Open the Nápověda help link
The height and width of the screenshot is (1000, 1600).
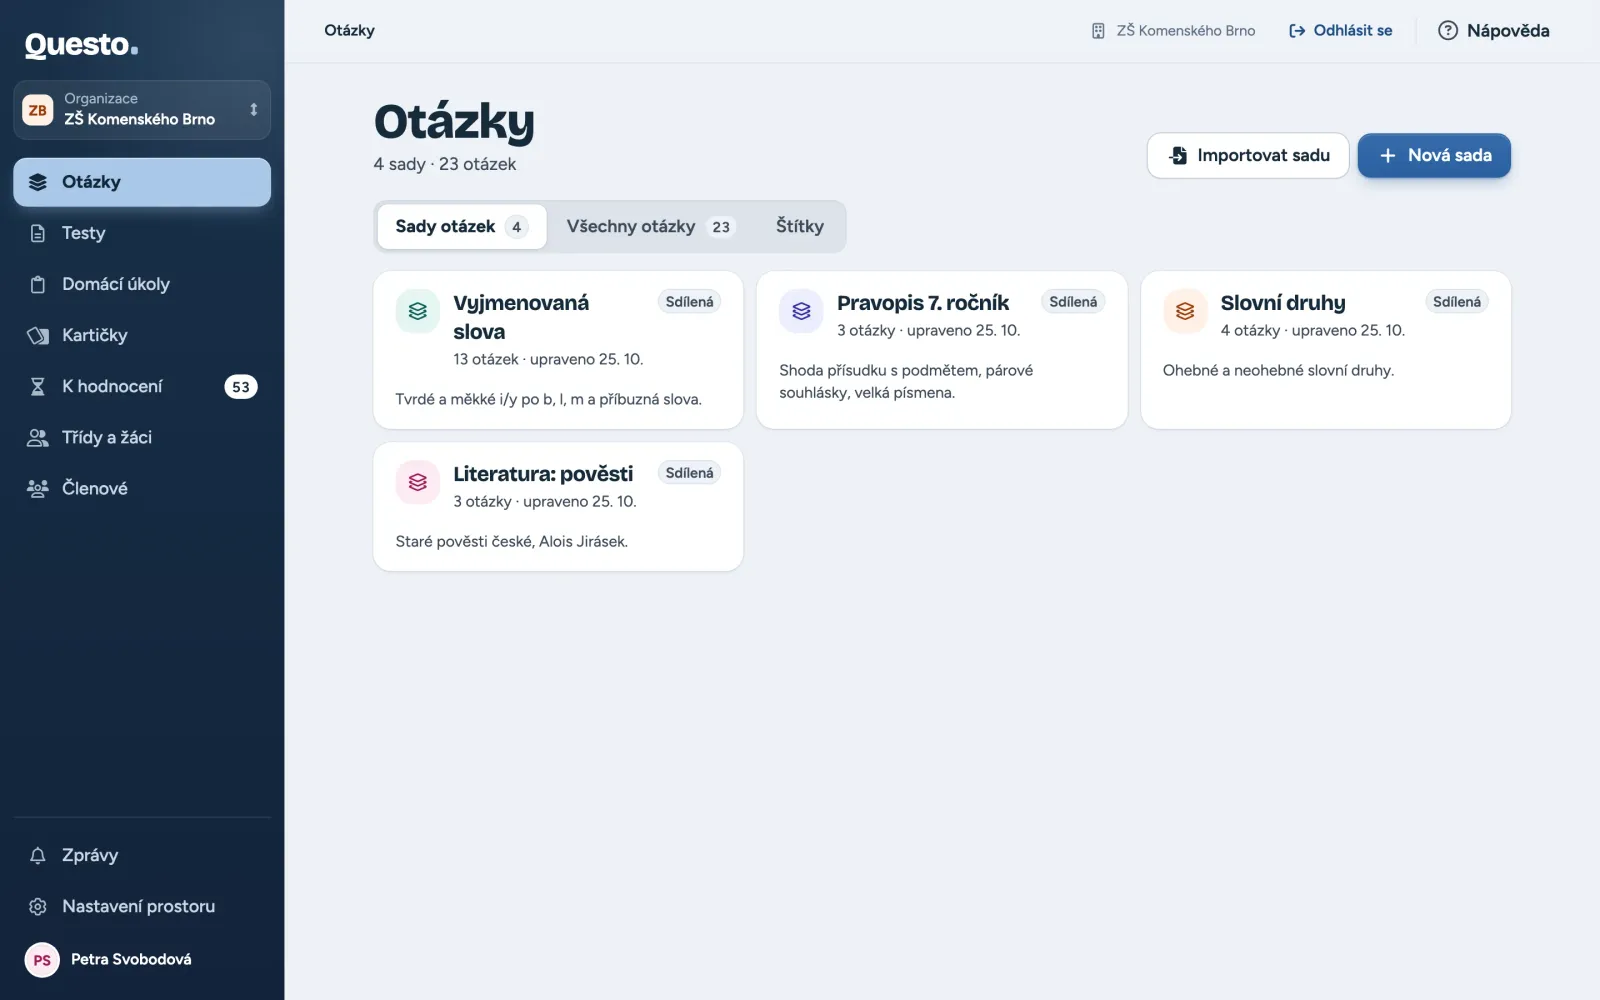tap(1493, 31)
